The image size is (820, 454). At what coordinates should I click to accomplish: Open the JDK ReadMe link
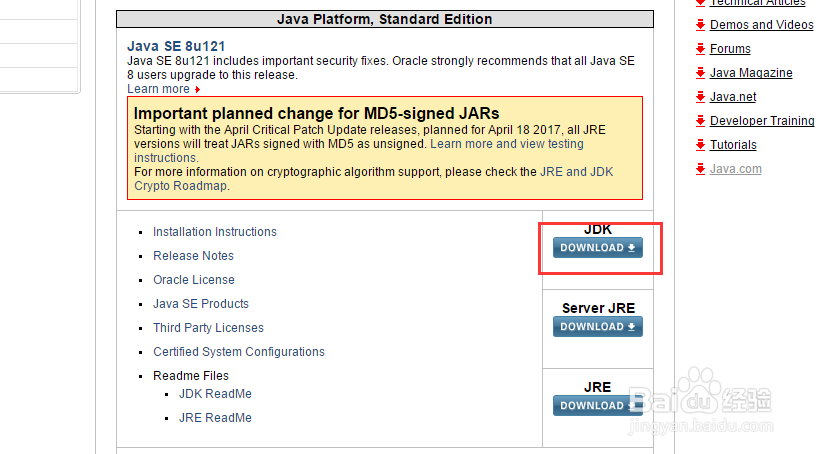215,394
